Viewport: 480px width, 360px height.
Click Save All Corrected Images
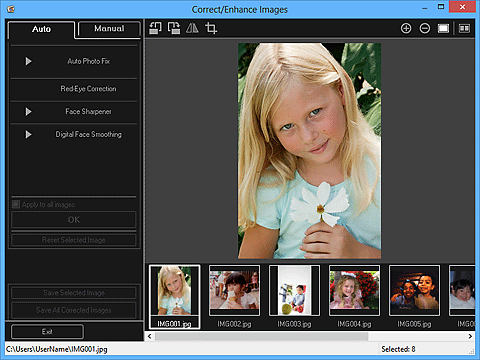[x=74, y=310]
